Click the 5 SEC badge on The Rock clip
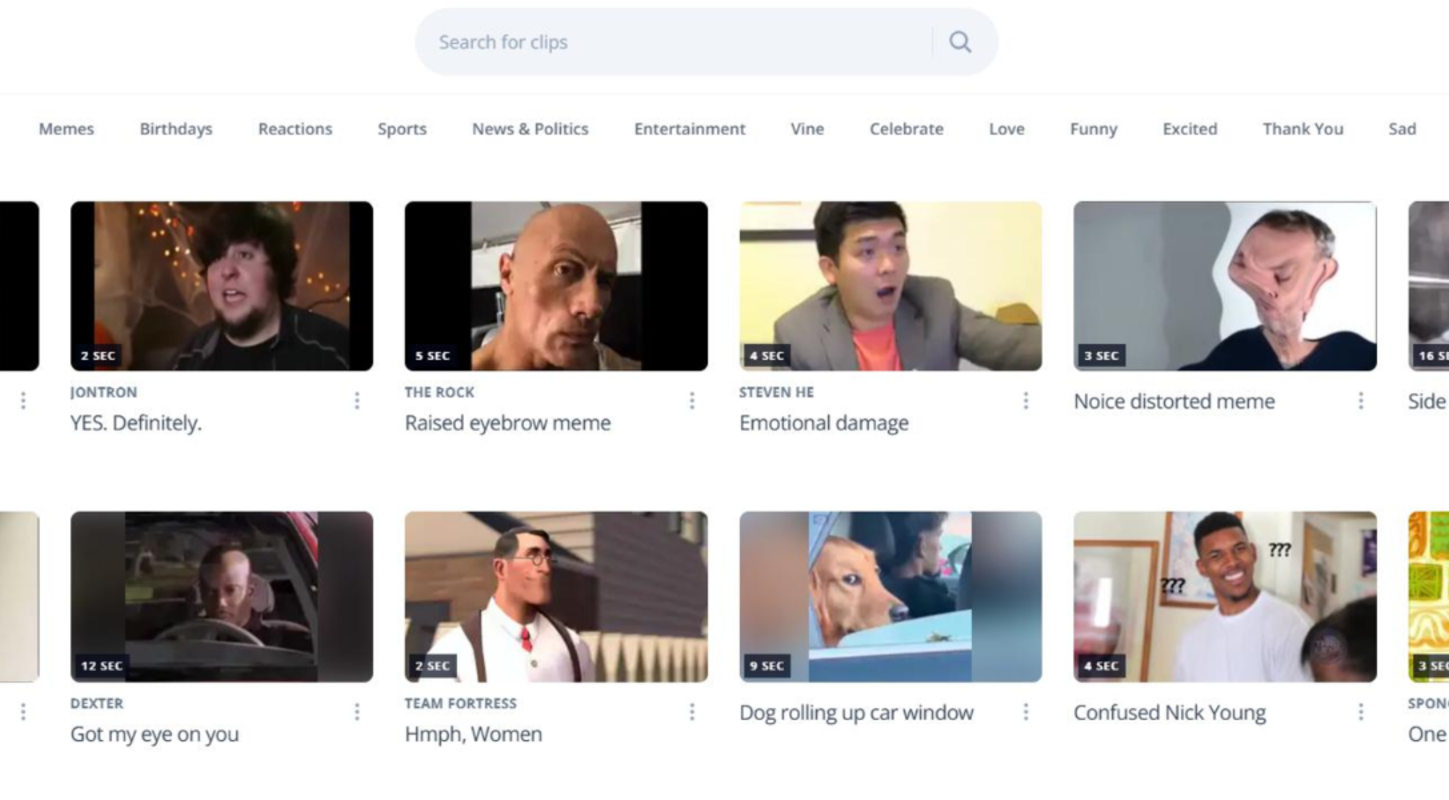 (433, 355)
